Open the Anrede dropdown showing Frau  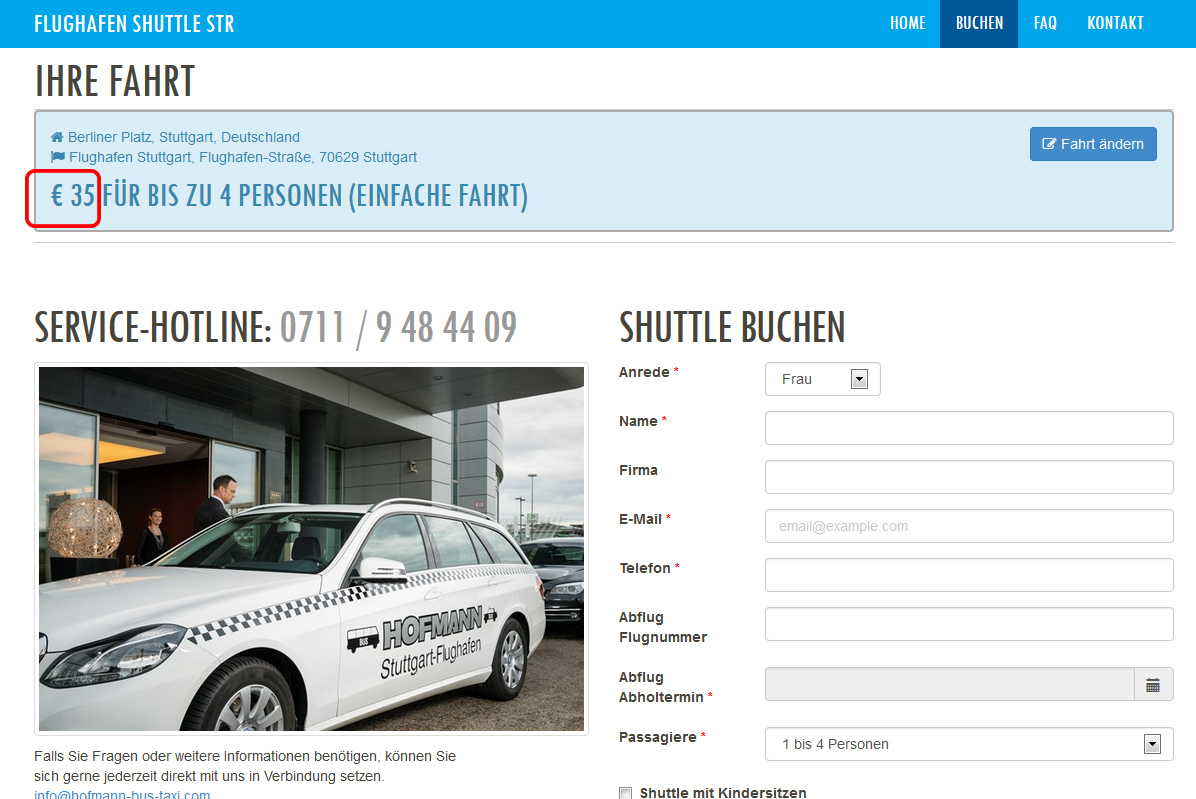822,379
